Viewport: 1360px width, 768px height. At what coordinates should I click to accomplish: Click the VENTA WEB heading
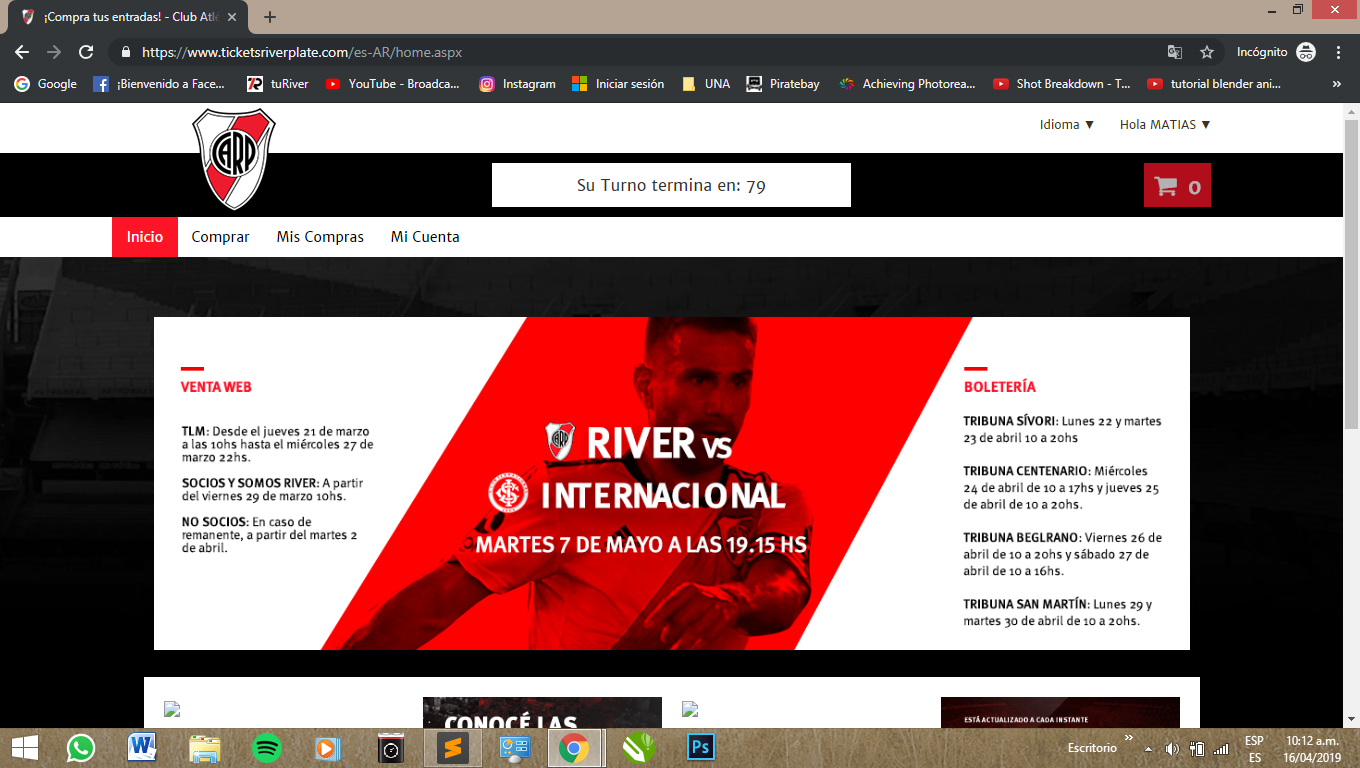coord(216,387)
